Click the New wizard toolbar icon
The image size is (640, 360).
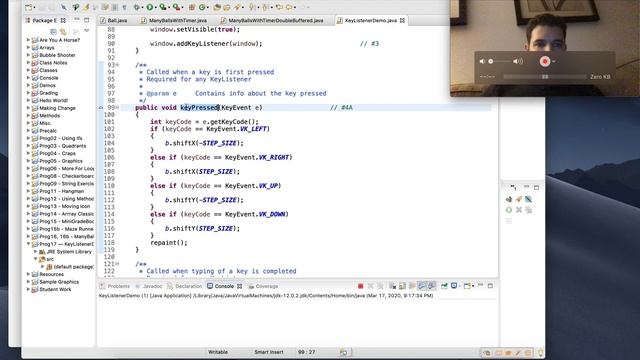point(29,7)
